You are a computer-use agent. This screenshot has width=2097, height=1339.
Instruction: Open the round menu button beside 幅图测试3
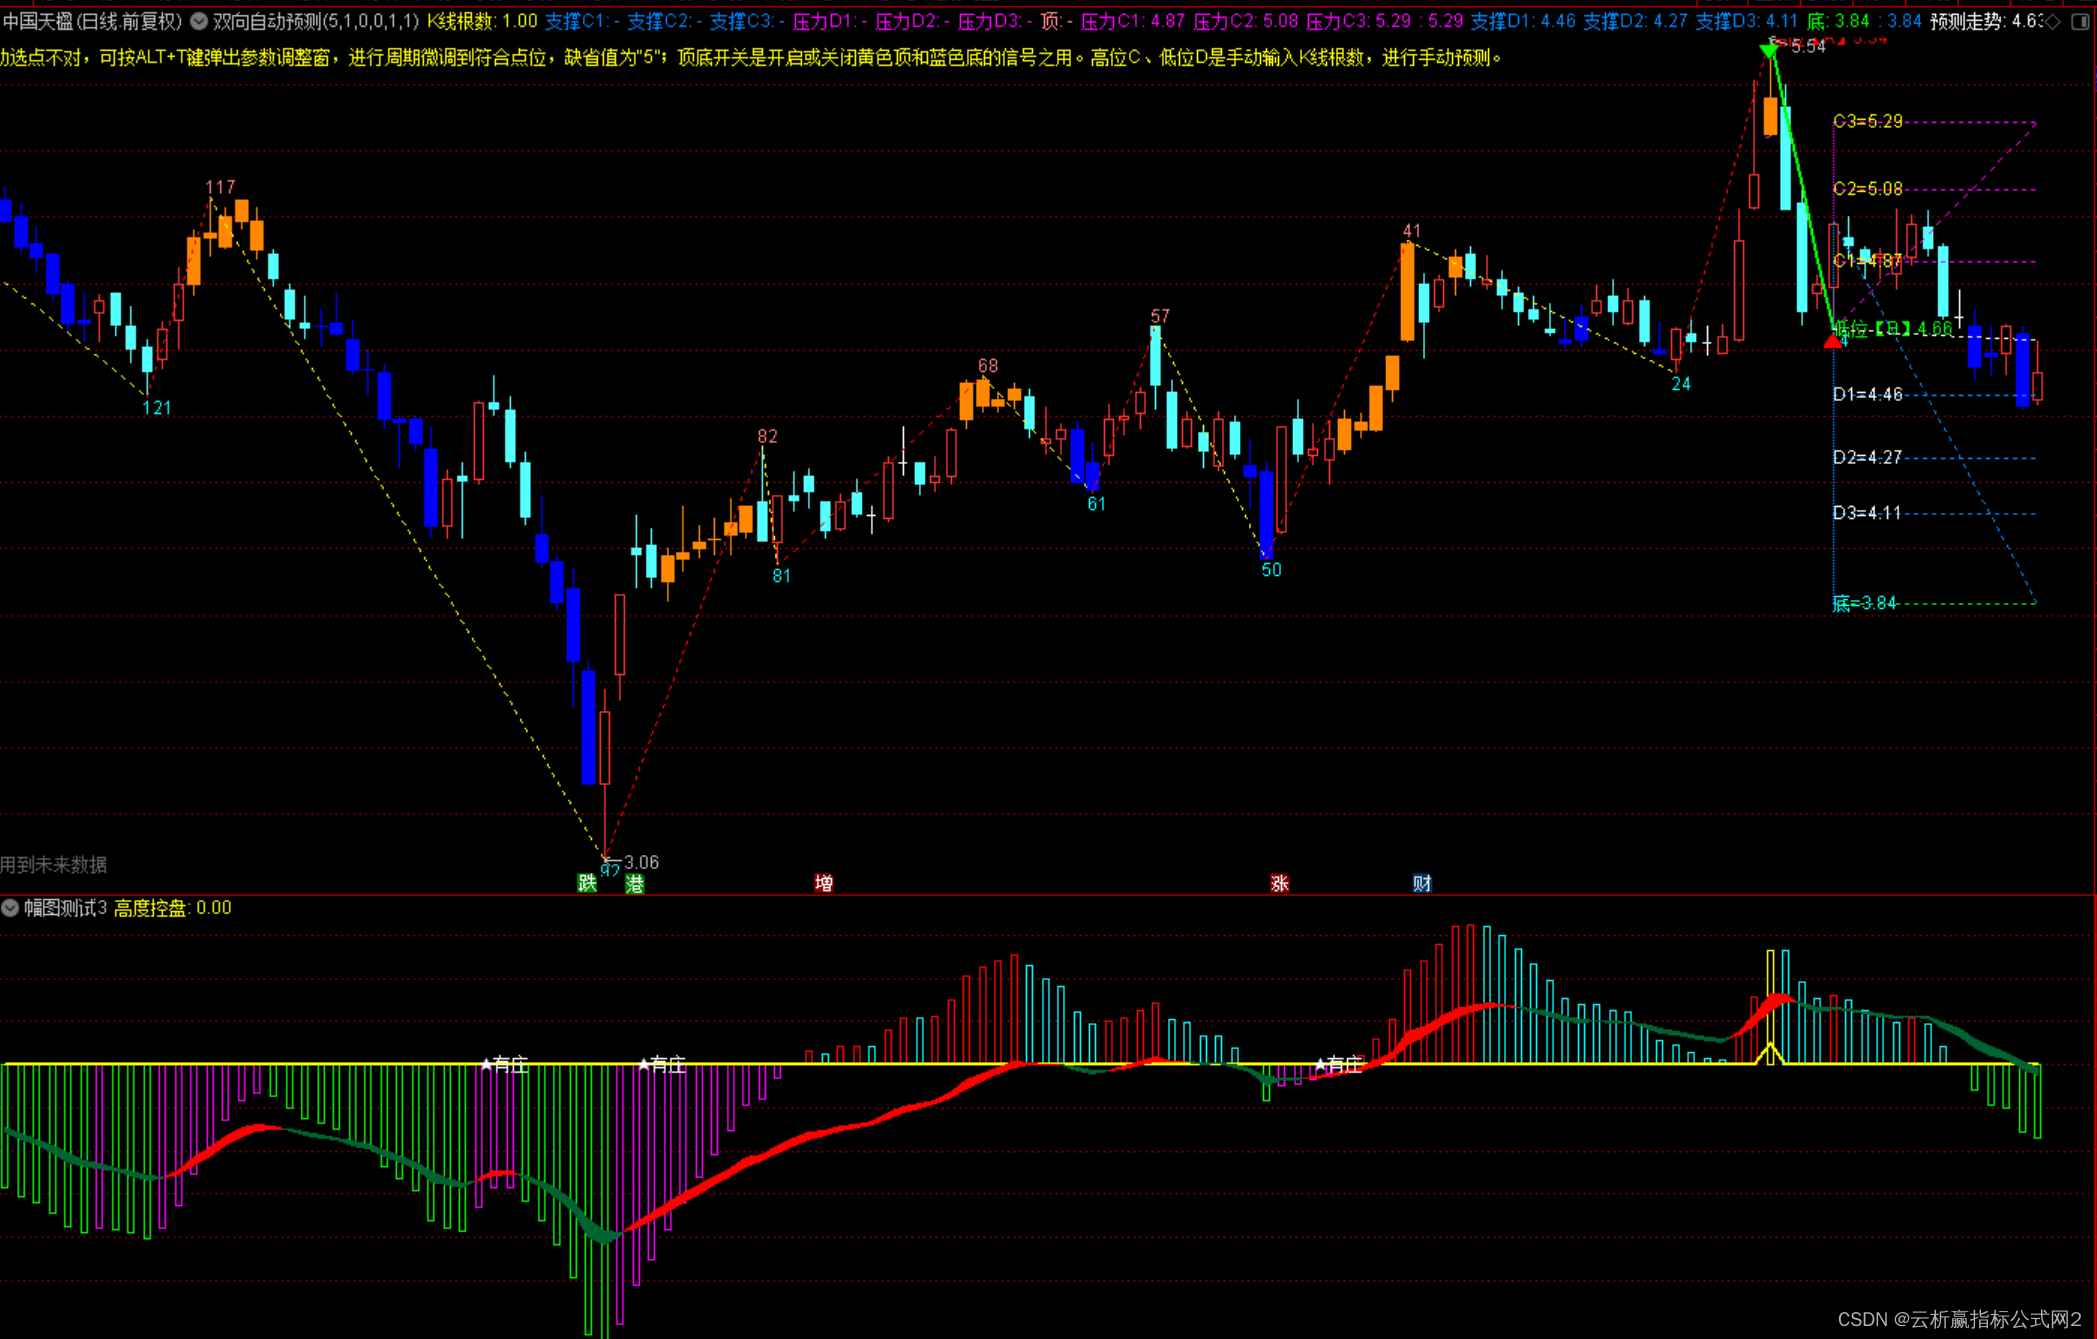click(10, 908)
